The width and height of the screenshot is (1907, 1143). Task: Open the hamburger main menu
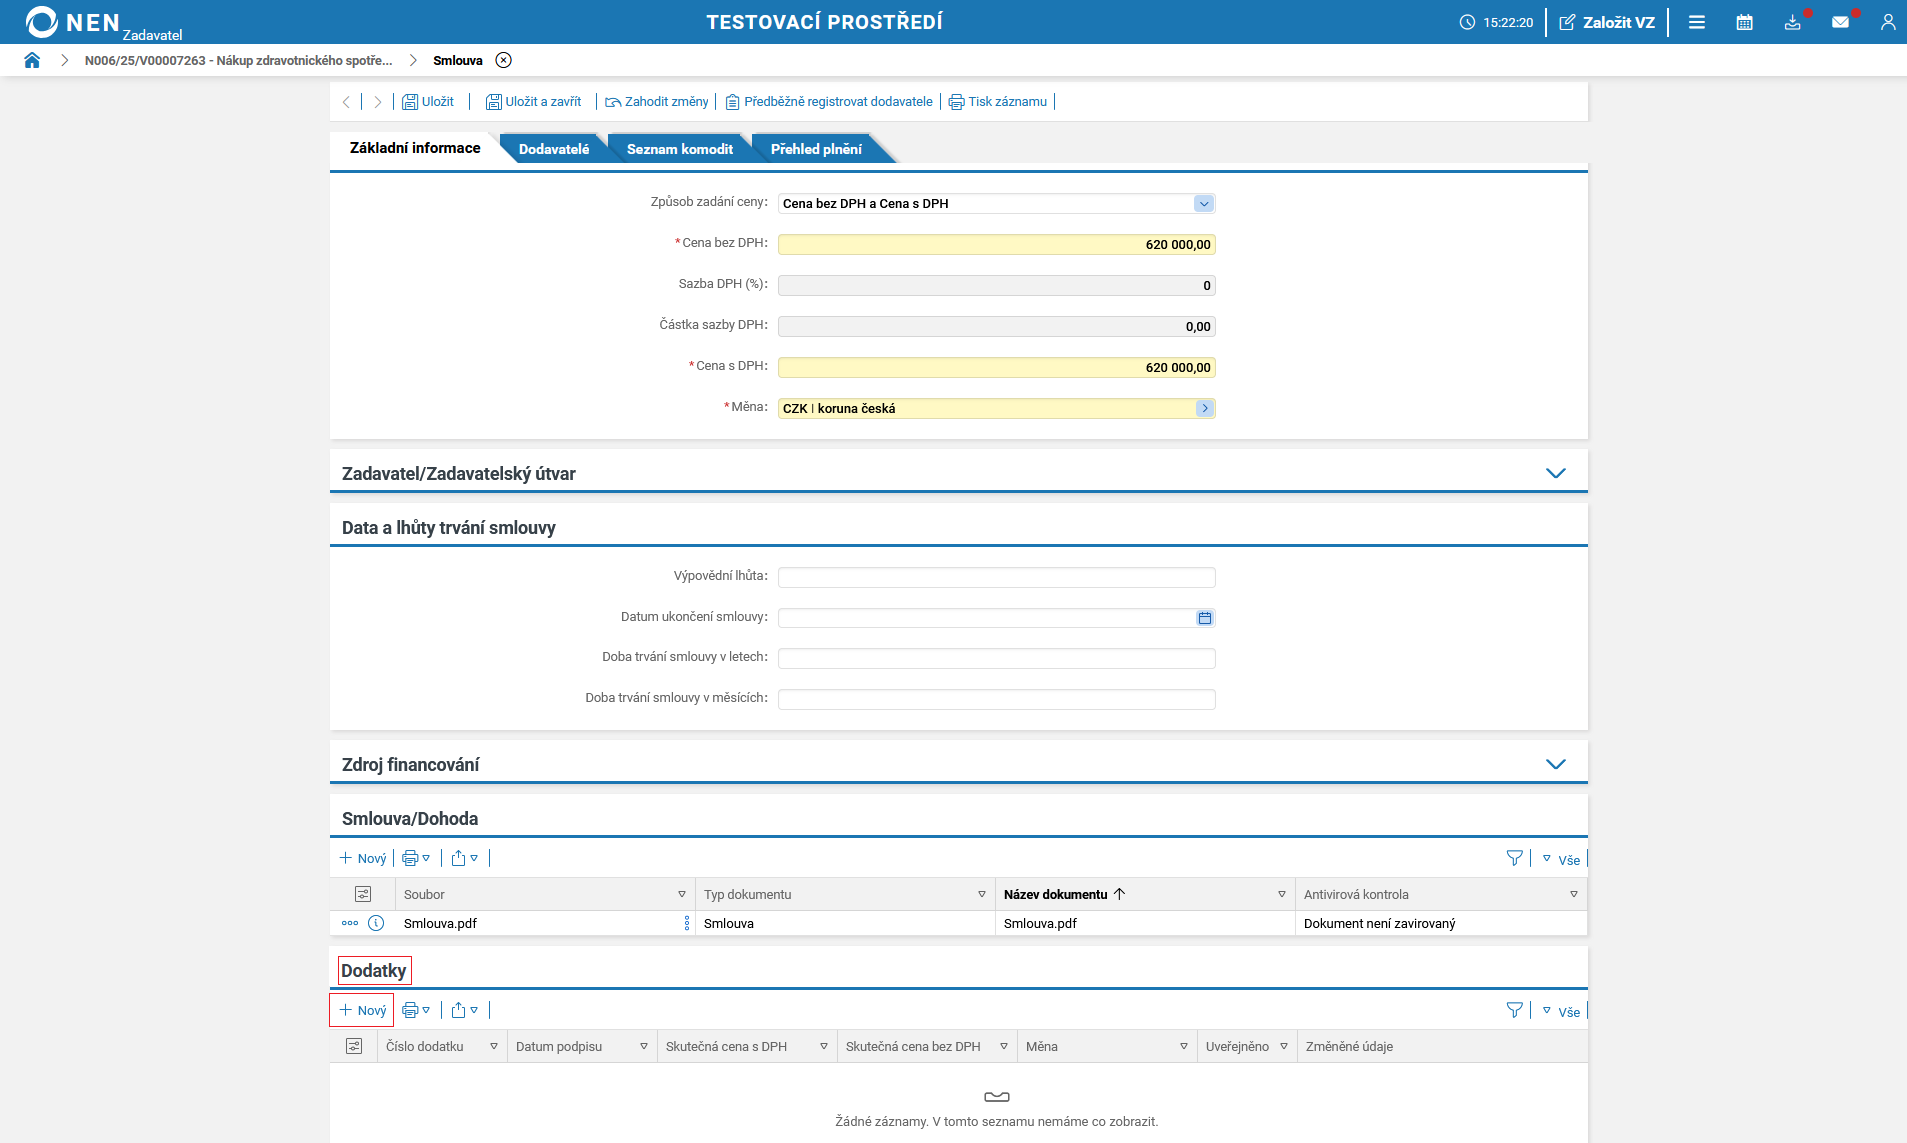point(1696,22)
